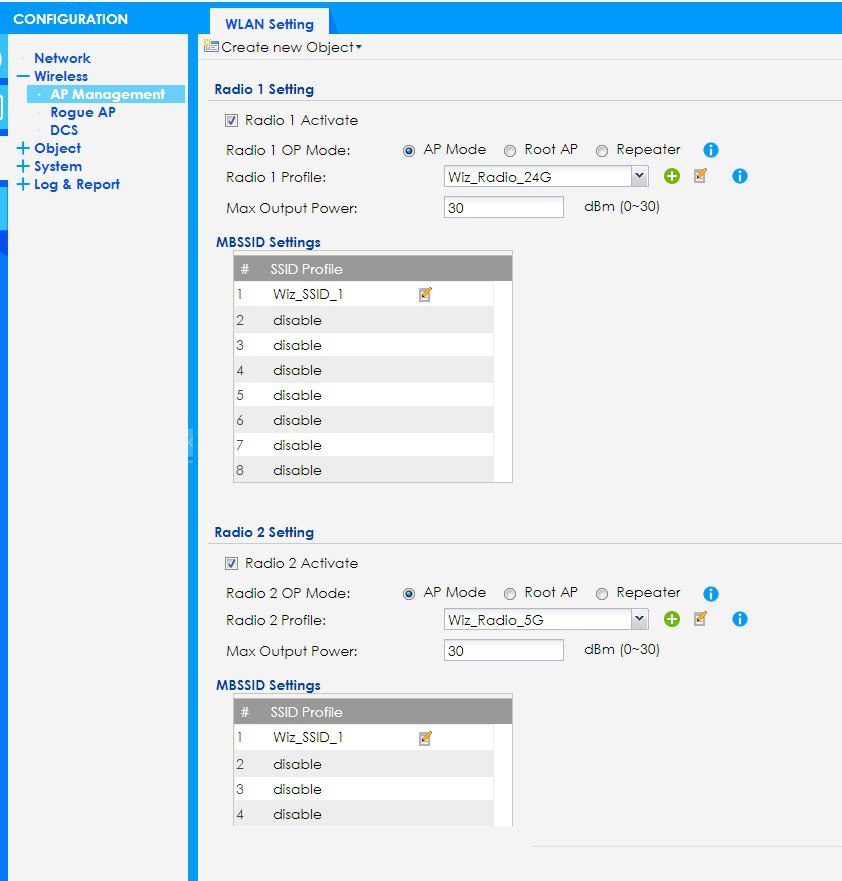Toggle the Radio 2 Activate checkbox
This screenshot has width=842, height=881.
(231, 563)
